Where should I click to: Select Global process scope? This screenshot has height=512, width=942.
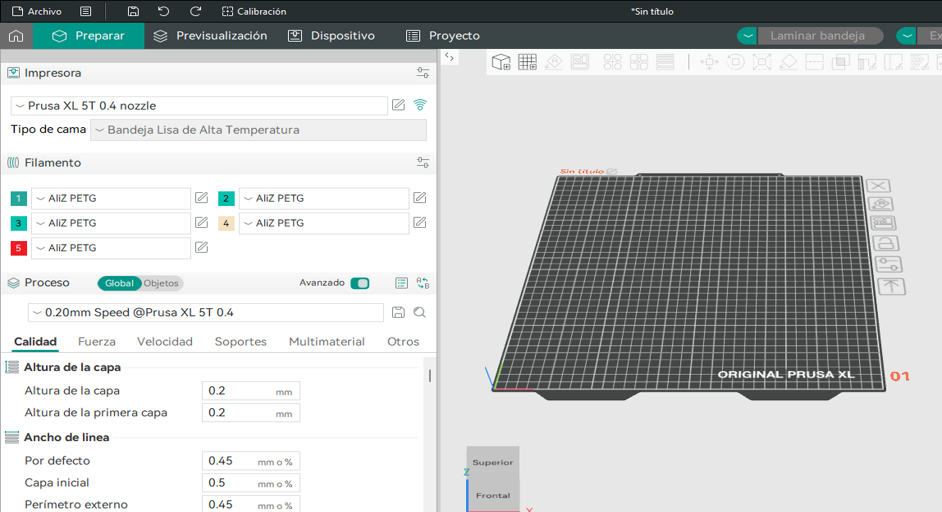(119, 283)
